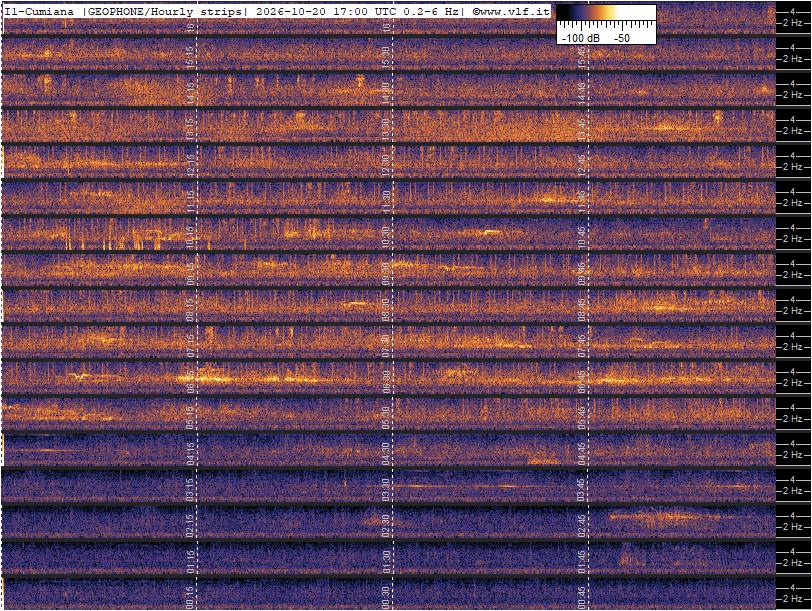The height and width of the screenshot is (611, 812).
Task: Click the 10:15 time label
Action: tap(190, 238)
